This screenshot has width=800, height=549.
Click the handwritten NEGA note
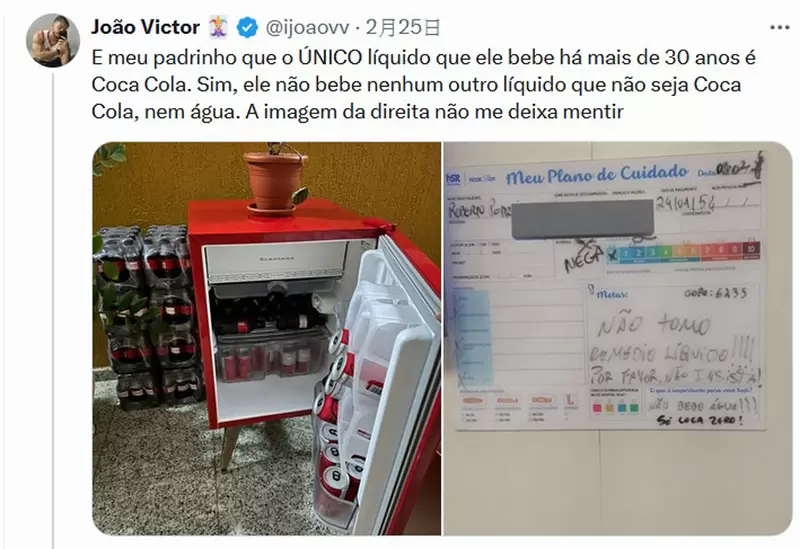tap(583, 259)
